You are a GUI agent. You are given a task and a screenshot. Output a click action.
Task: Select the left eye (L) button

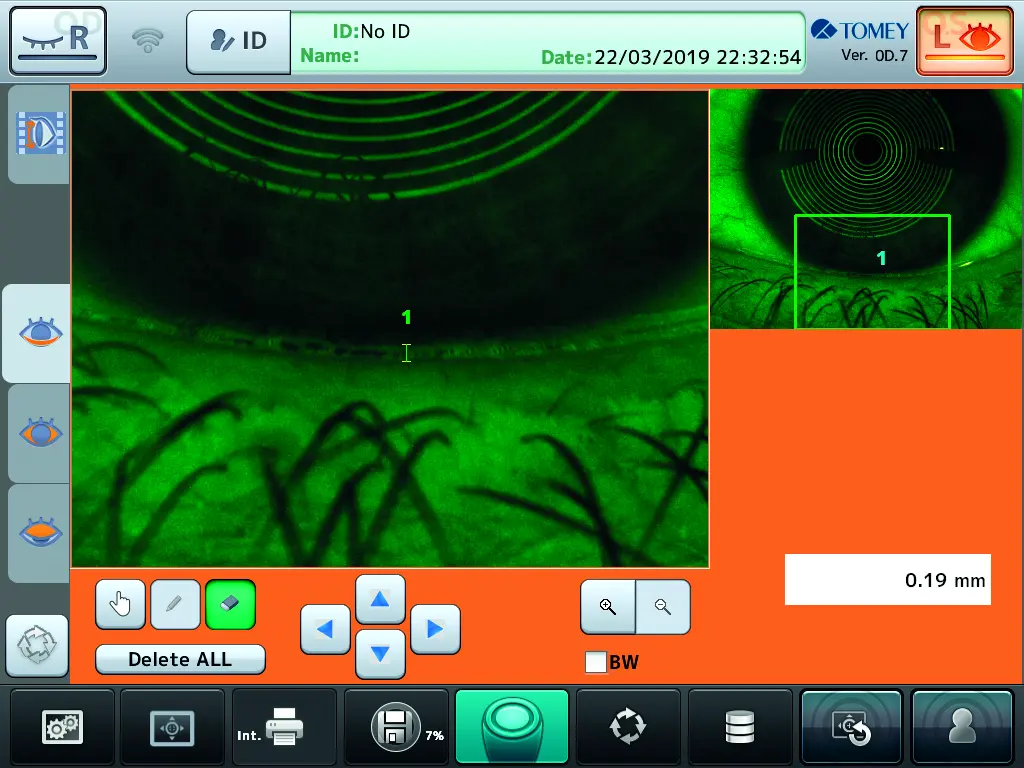coord(964,41)
